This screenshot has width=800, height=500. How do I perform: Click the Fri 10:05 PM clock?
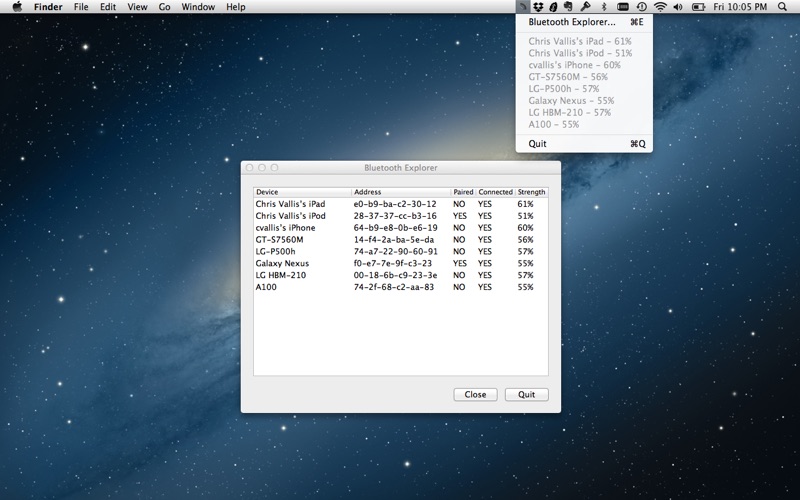coord(740,7)
